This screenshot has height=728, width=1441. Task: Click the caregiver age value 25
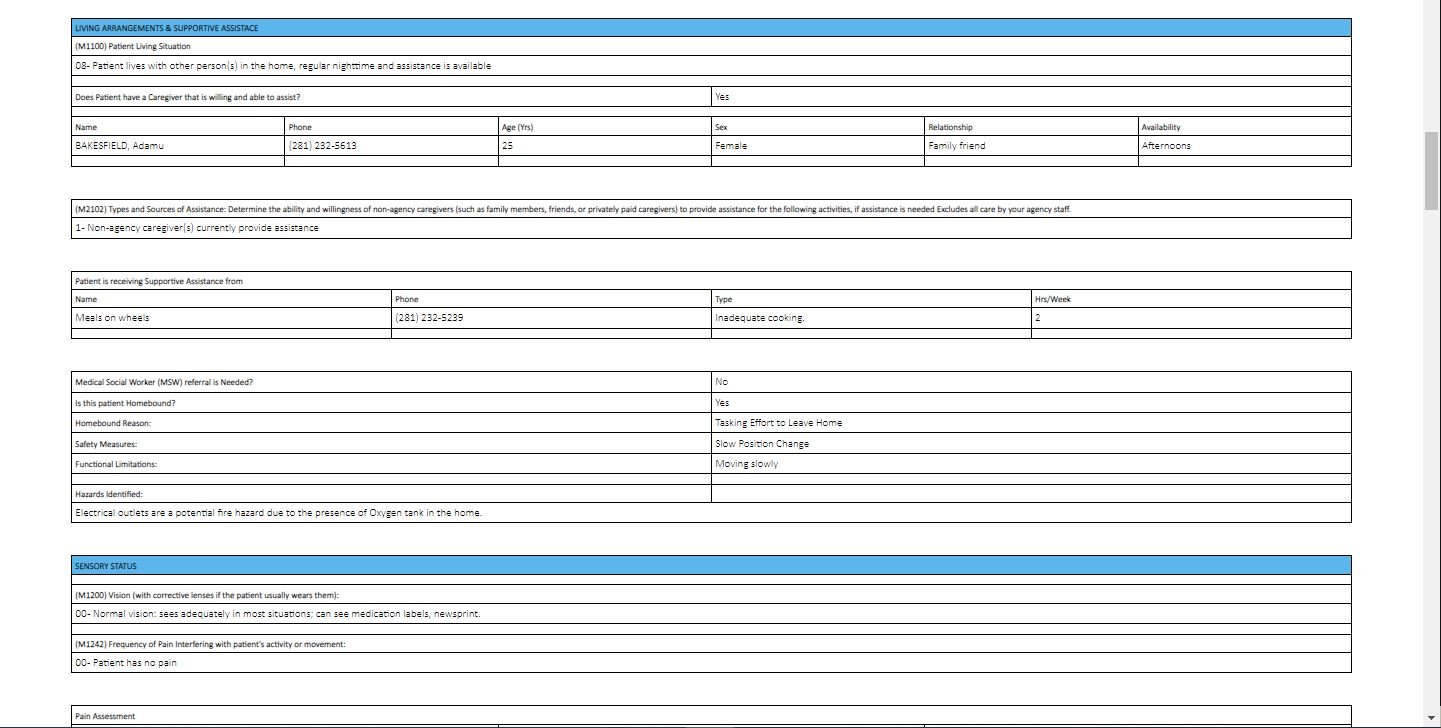coord(508,146)
